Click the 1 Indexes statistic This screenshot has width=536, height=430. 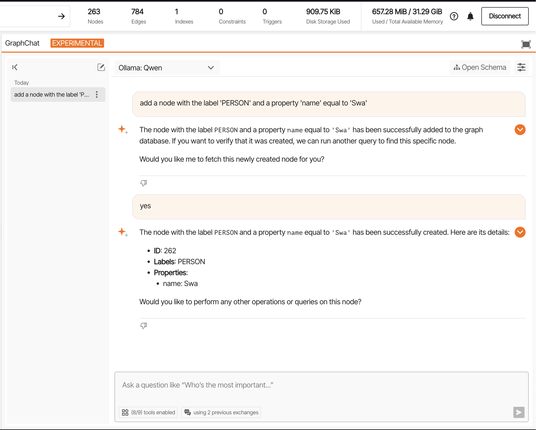[x=184, y=16]
